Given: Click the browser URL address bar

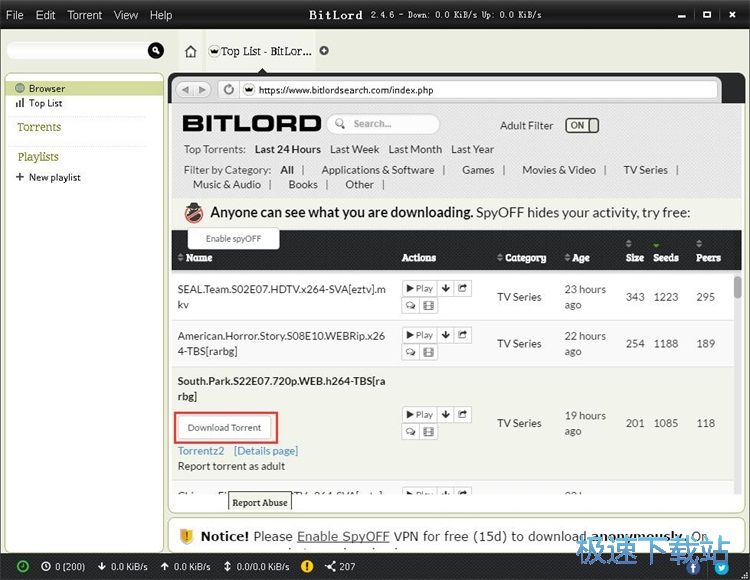Looking at the screenshot, I should click(479, 90).
